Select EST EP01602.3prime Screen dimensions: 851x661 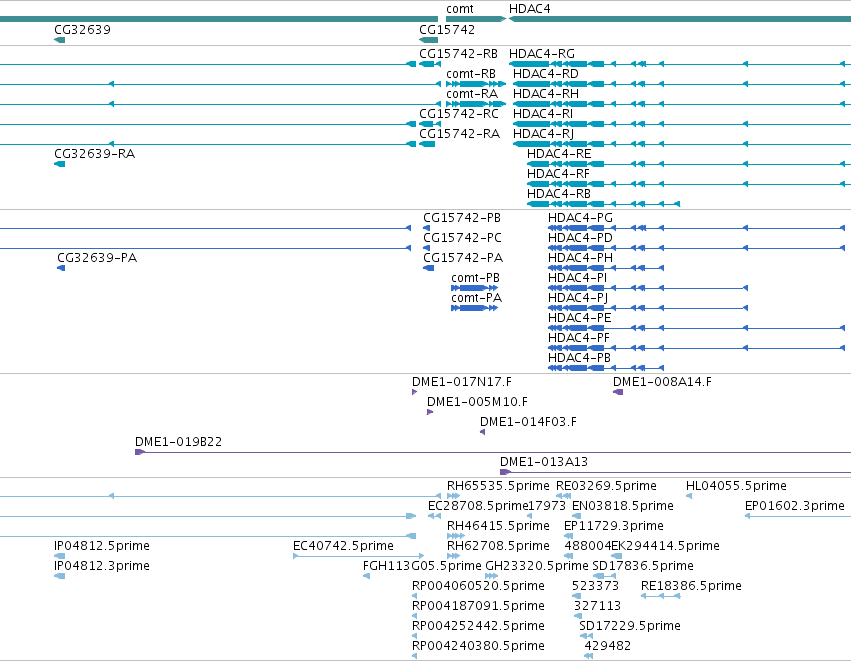[795, 506]
